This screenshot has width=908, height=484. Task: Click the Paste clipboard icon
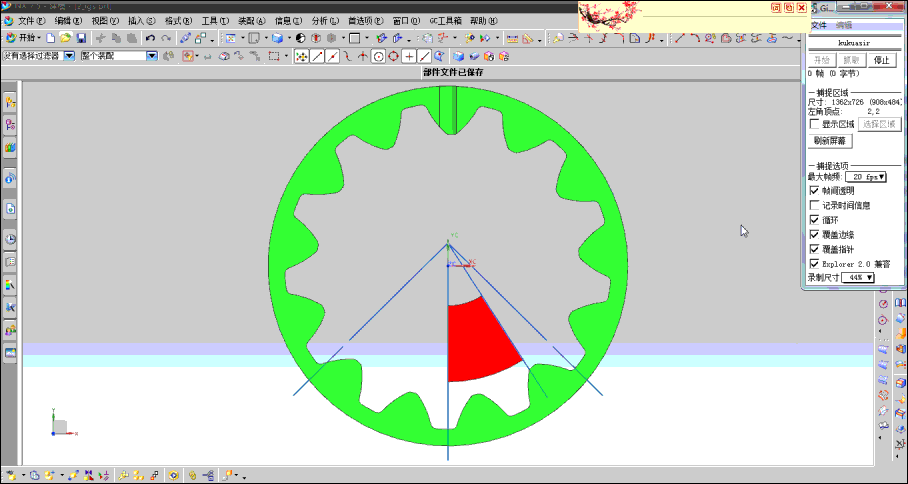pyautogui.click(x=133, y=38)
